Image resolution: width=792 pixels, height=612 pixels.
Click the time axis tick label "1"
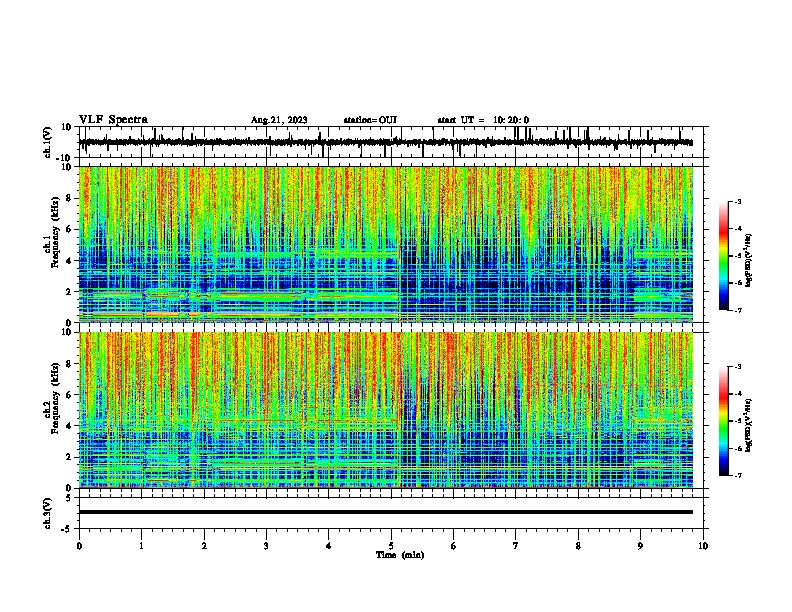tap(141, 546)
